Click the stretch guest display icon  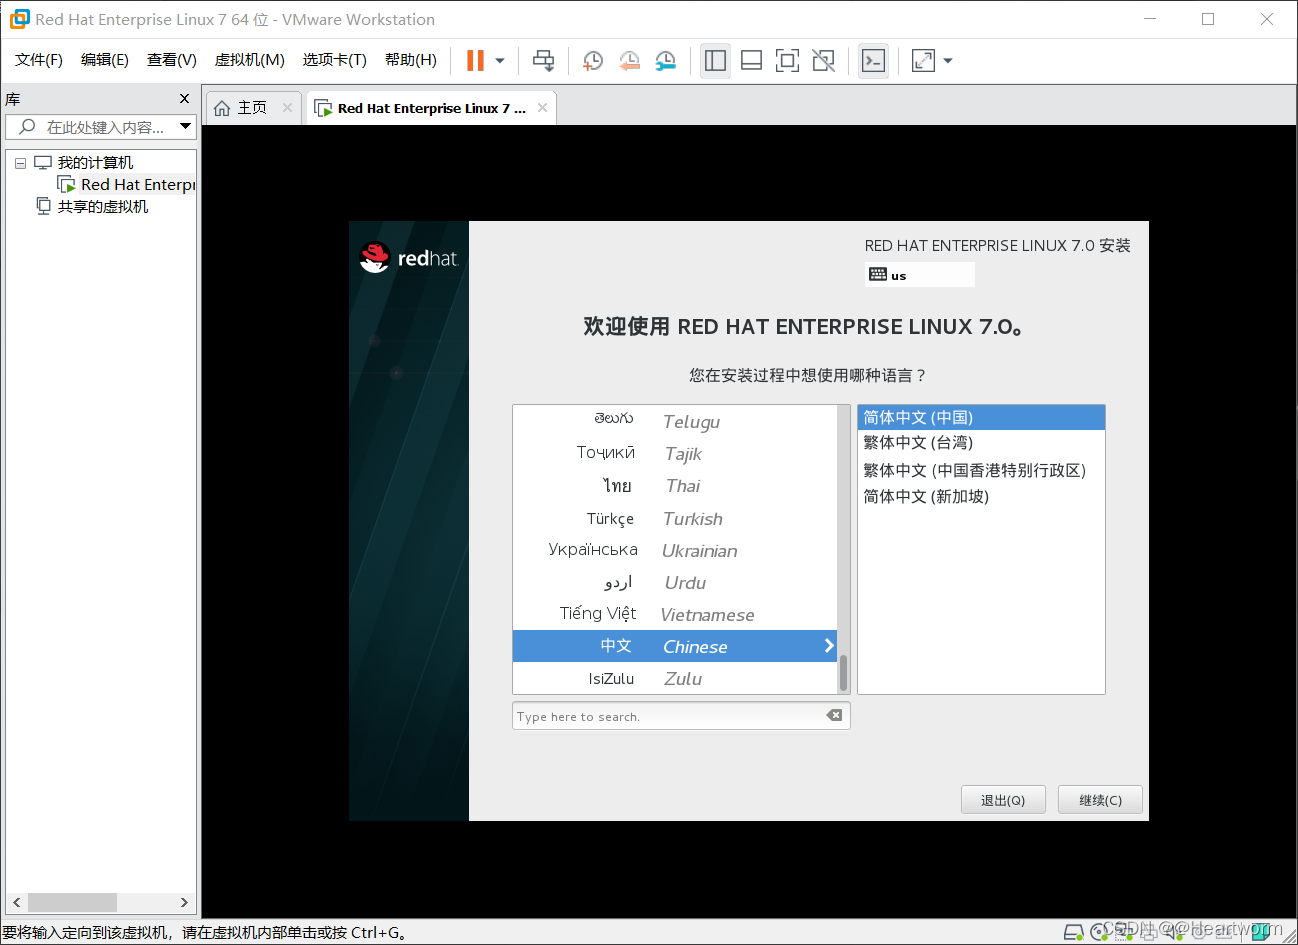pos(923,61)
